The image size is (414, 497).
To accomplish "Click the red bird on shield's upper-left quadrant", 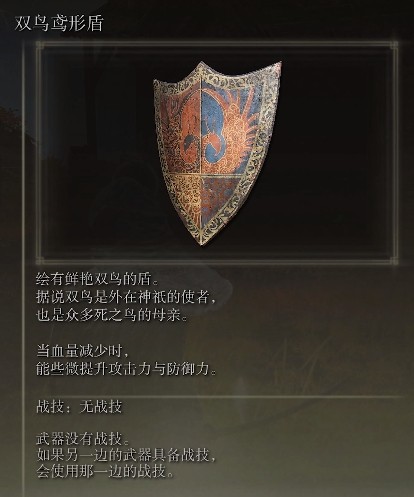I will [x=183, y=128].
